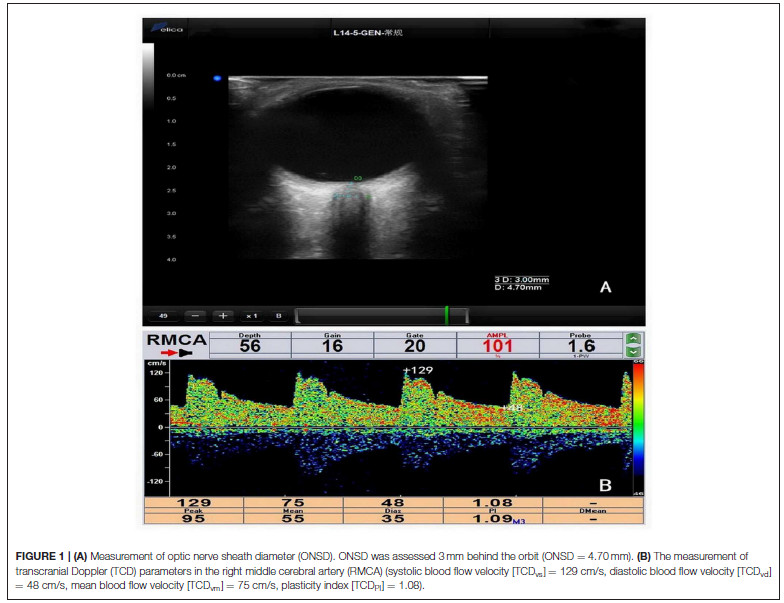Click the green up arrow scroll button
784x603 pixels.
click(632, 339)
